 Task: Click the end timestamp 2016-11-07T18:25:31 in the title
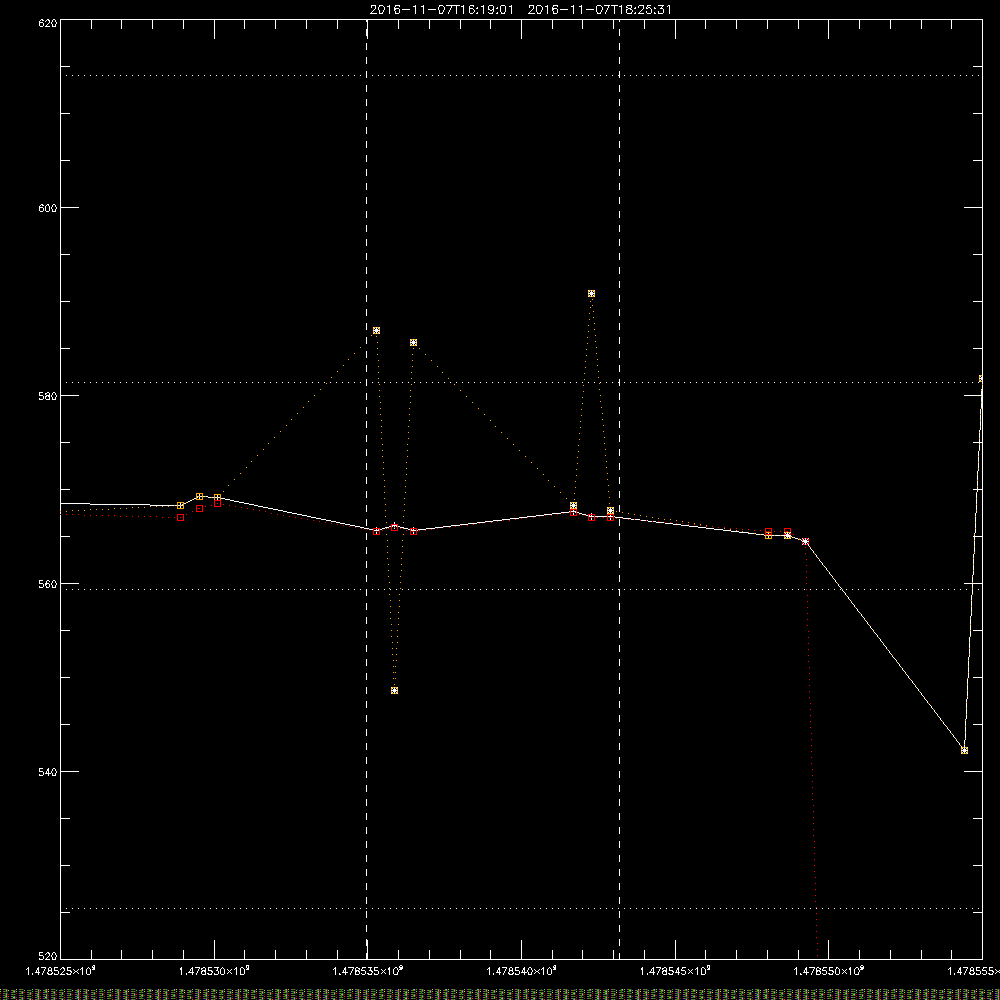pos(599,10)
